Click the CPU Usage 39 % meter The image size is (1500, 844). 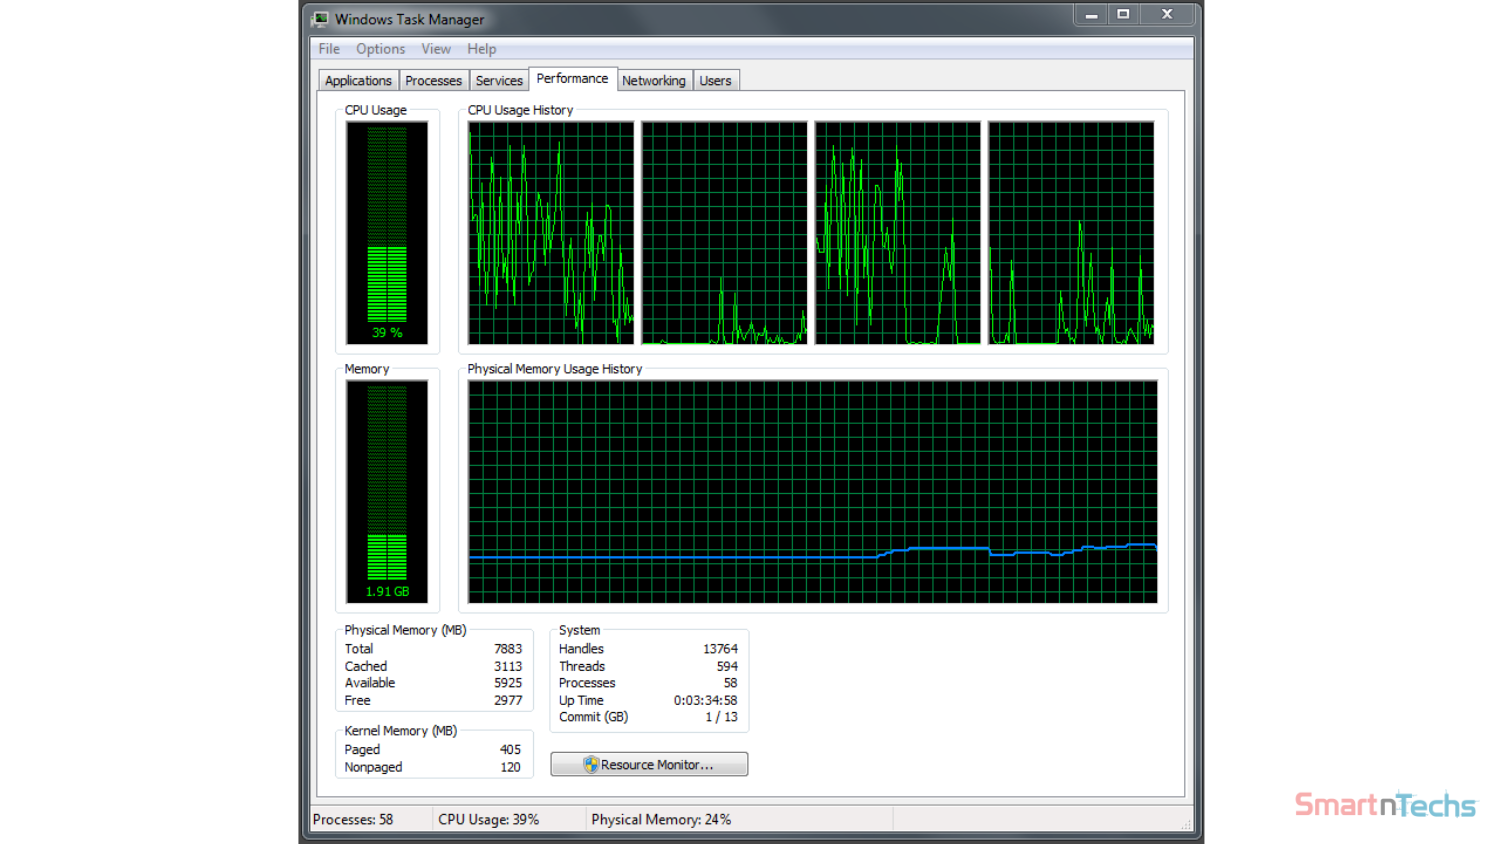(387, 233)
